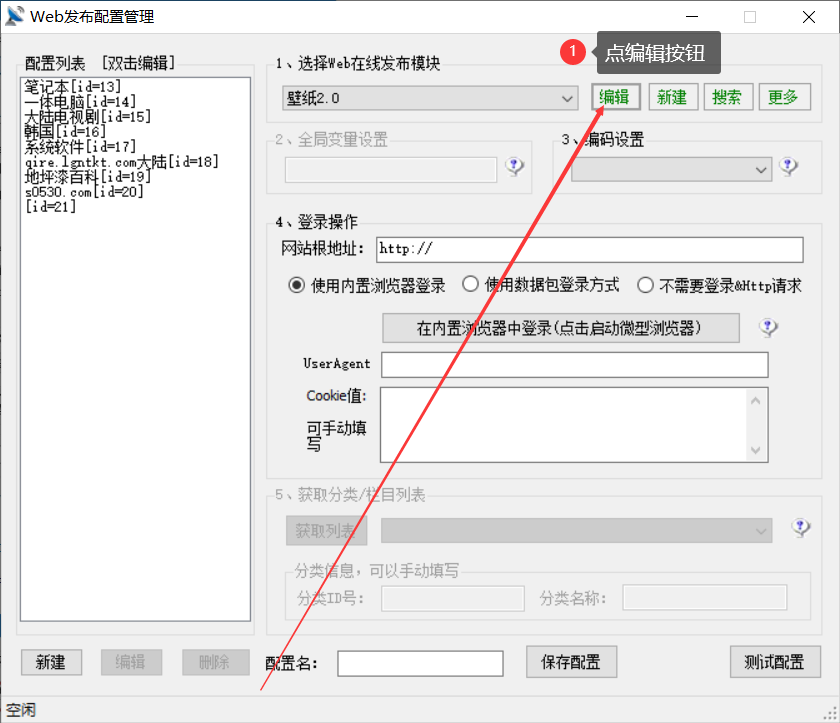The height and width of the screenshot is (723, 840).
Task: Select 使用数据包登录方式 radio option
Action: coord(470,285)
